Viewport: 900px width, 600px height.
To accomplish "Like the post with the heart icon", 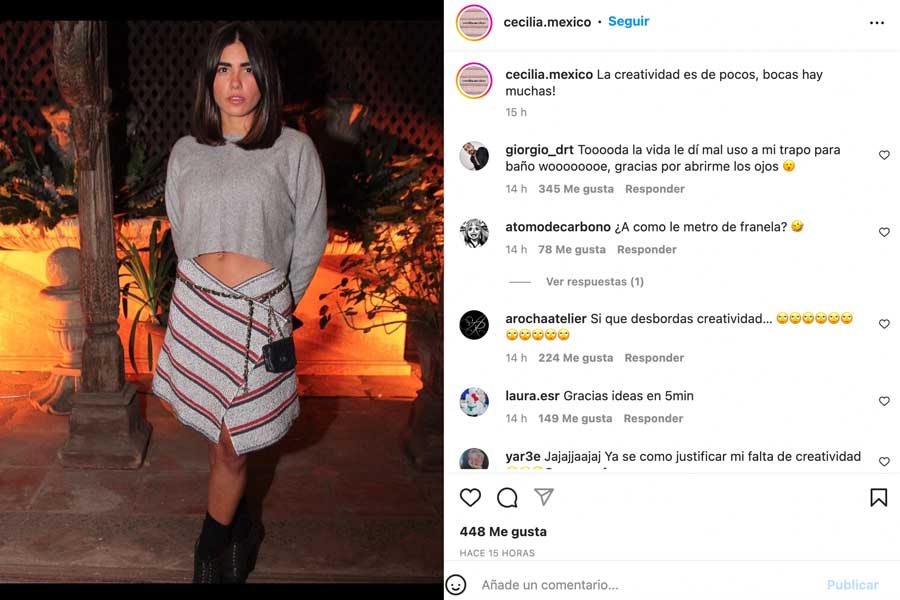I will (470, 497).
